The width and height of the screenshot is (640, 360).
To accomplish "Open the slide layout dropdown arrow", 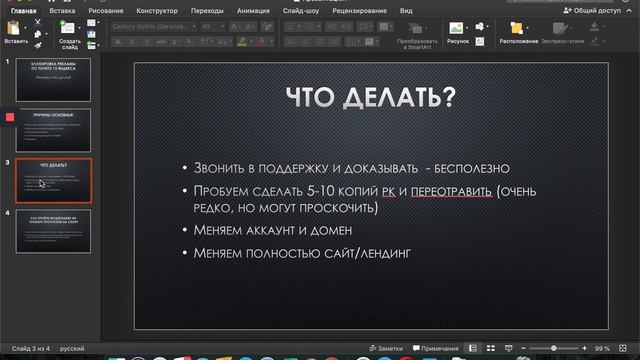I will click(98, 23).
